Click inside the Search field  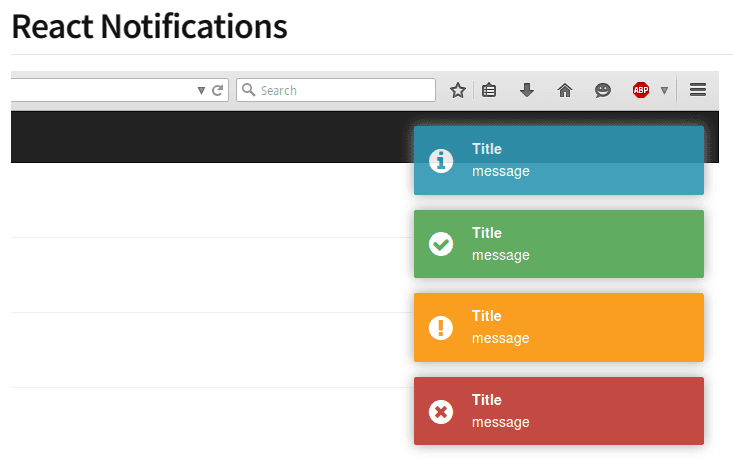340,91
